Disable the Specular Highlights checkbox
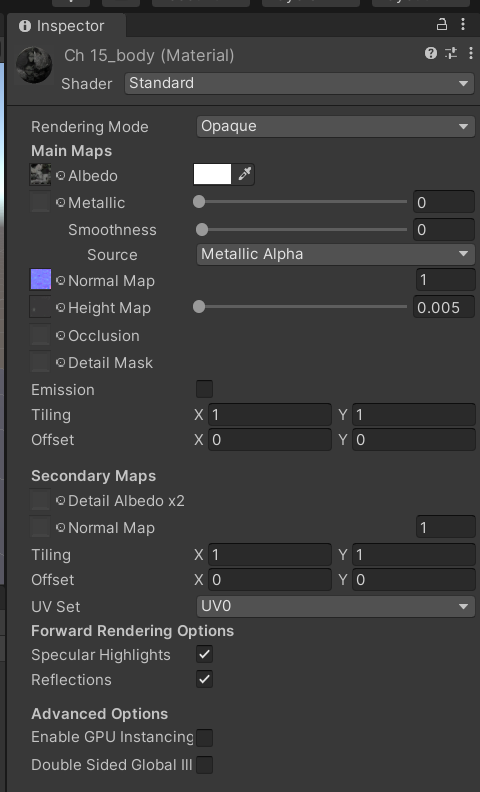Viewport: 480px width, 792px height. (x=204, y=654)
